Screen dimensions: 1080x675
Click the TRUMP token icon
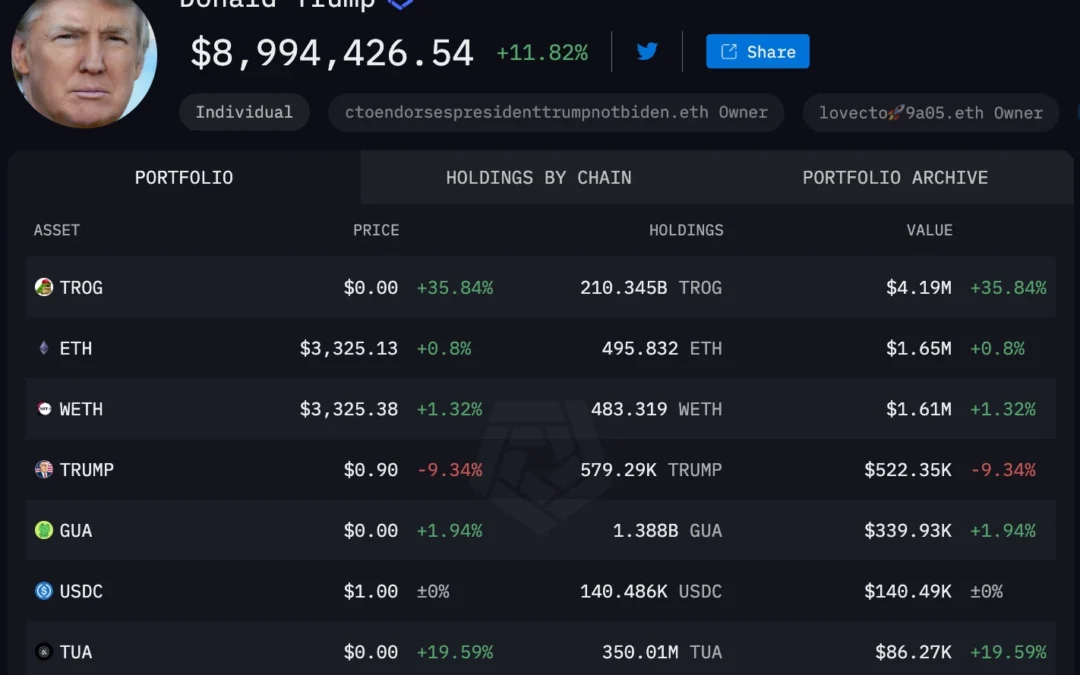click(44, 470)
